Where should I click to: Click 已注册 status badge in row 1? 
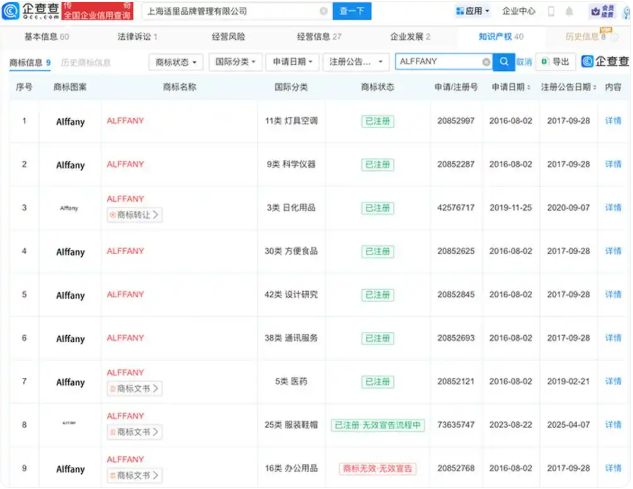(377, 121)
